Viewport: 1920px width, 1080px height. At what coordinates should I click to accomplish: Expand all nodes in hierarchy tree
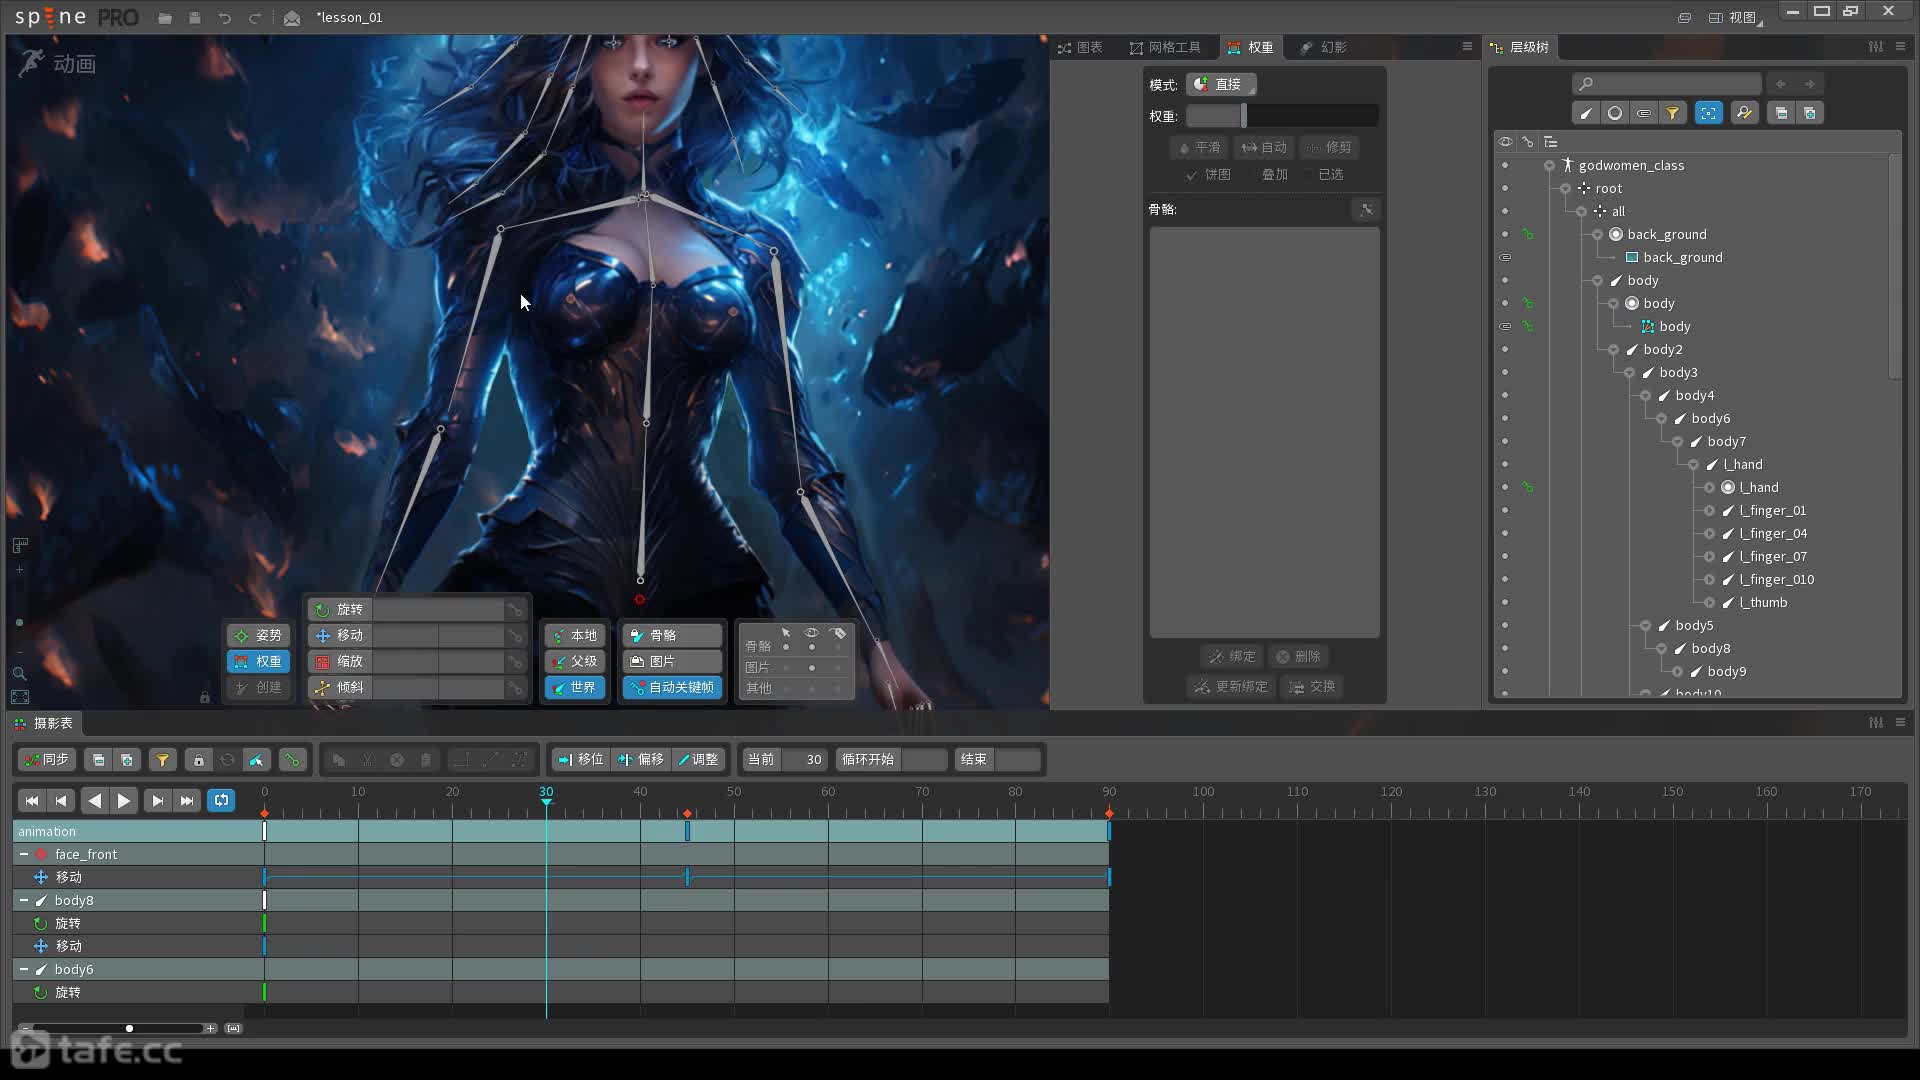click(1810, 113)
